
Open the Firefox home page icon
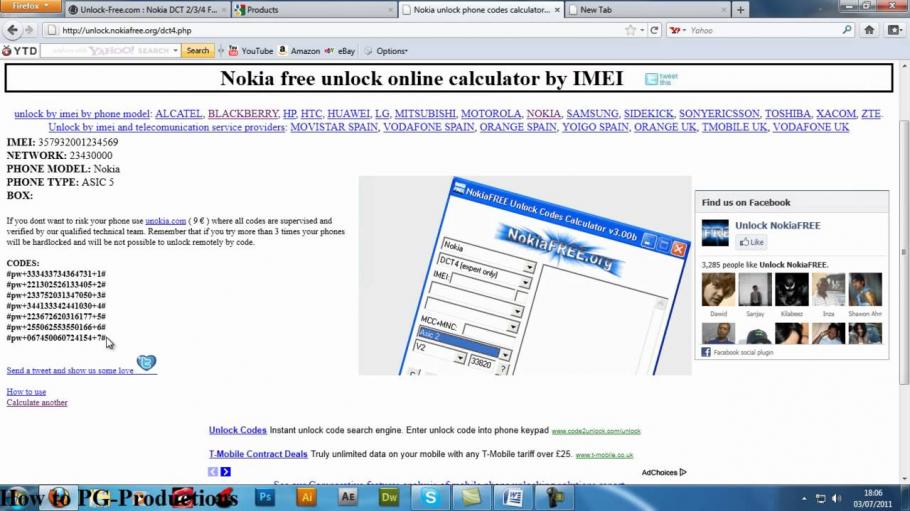869,30
